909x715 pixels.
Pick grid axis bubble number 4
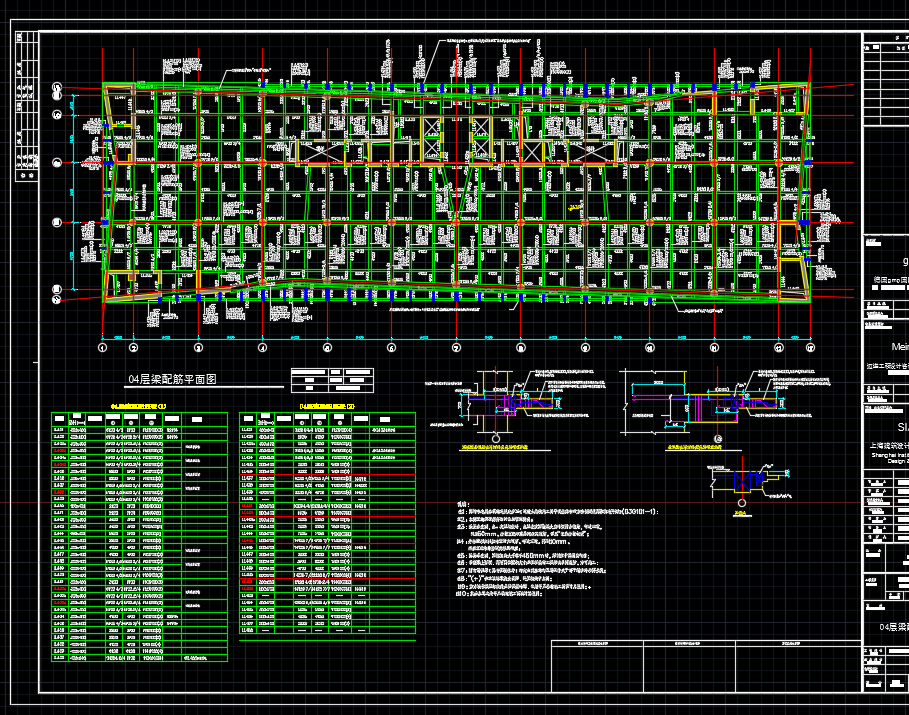click(x=263, y=347)
